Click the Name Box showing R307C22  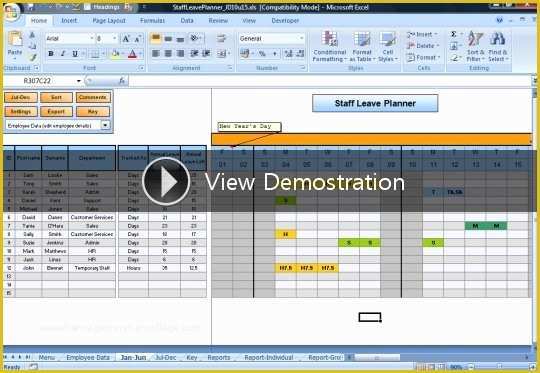pyautogui.click(x=37, y=81)
